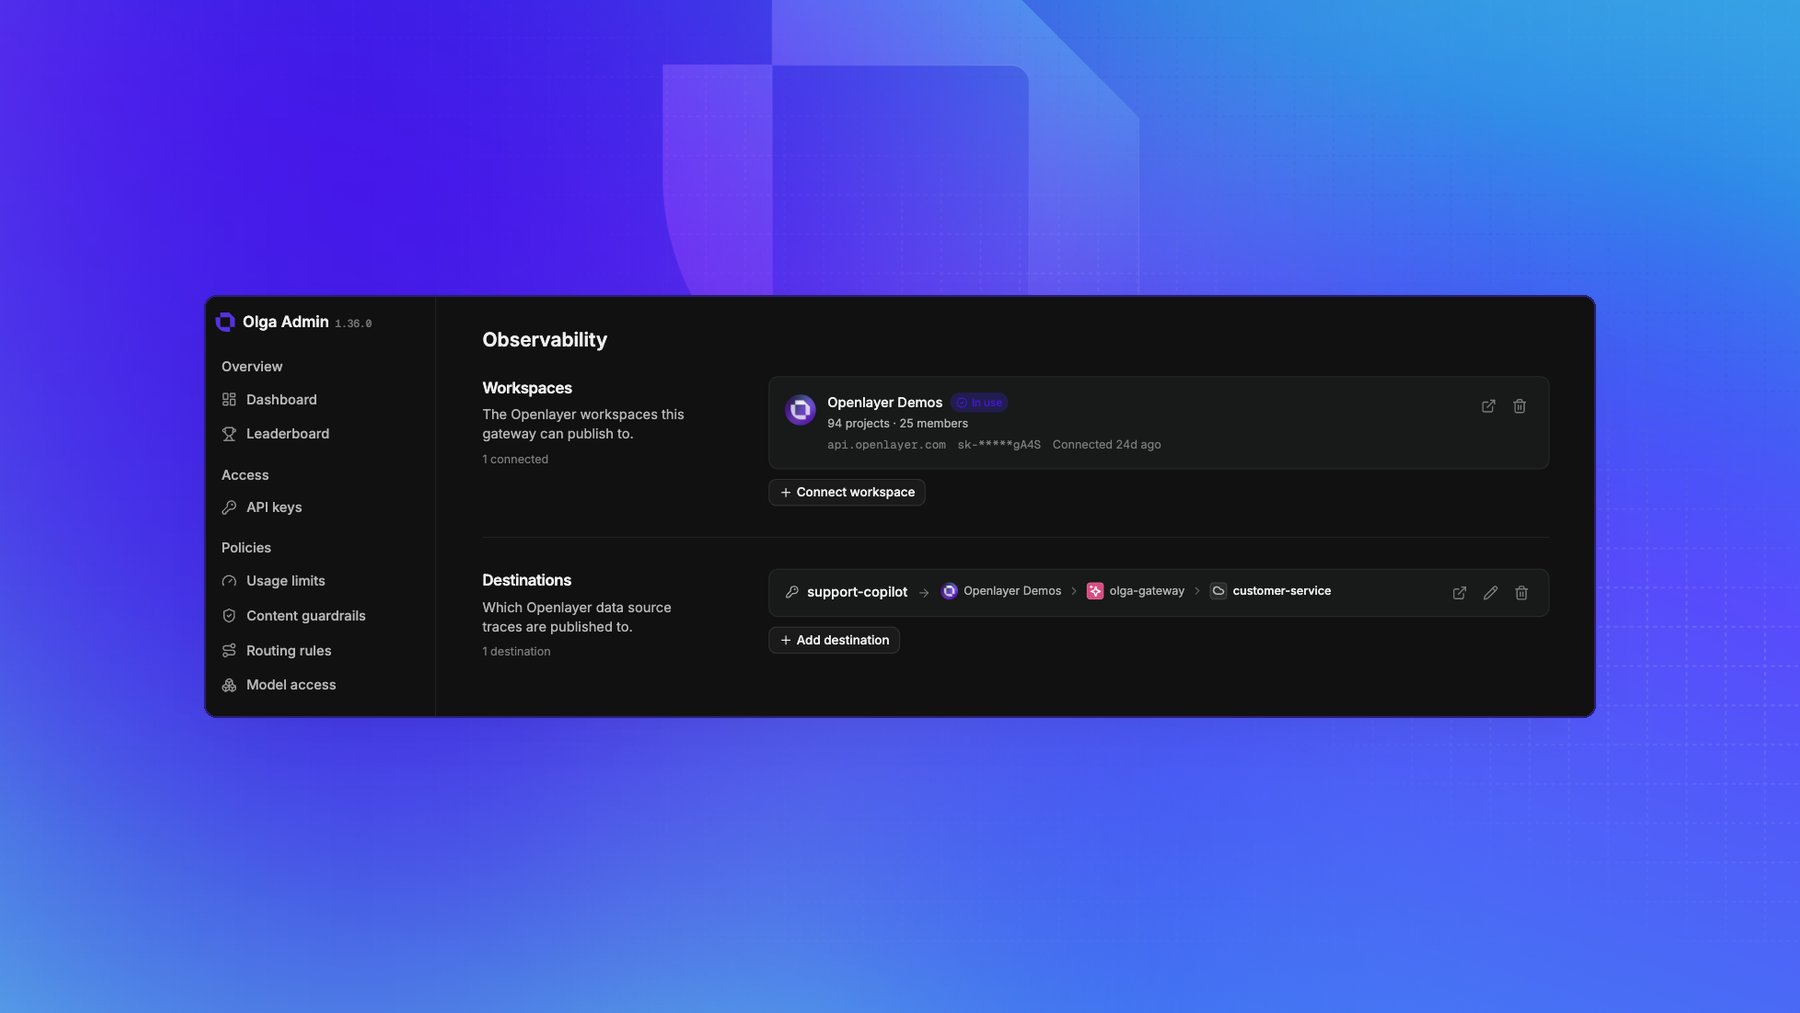Click the 'Openlayer Demos' workspace name

(x=885, y=403)
